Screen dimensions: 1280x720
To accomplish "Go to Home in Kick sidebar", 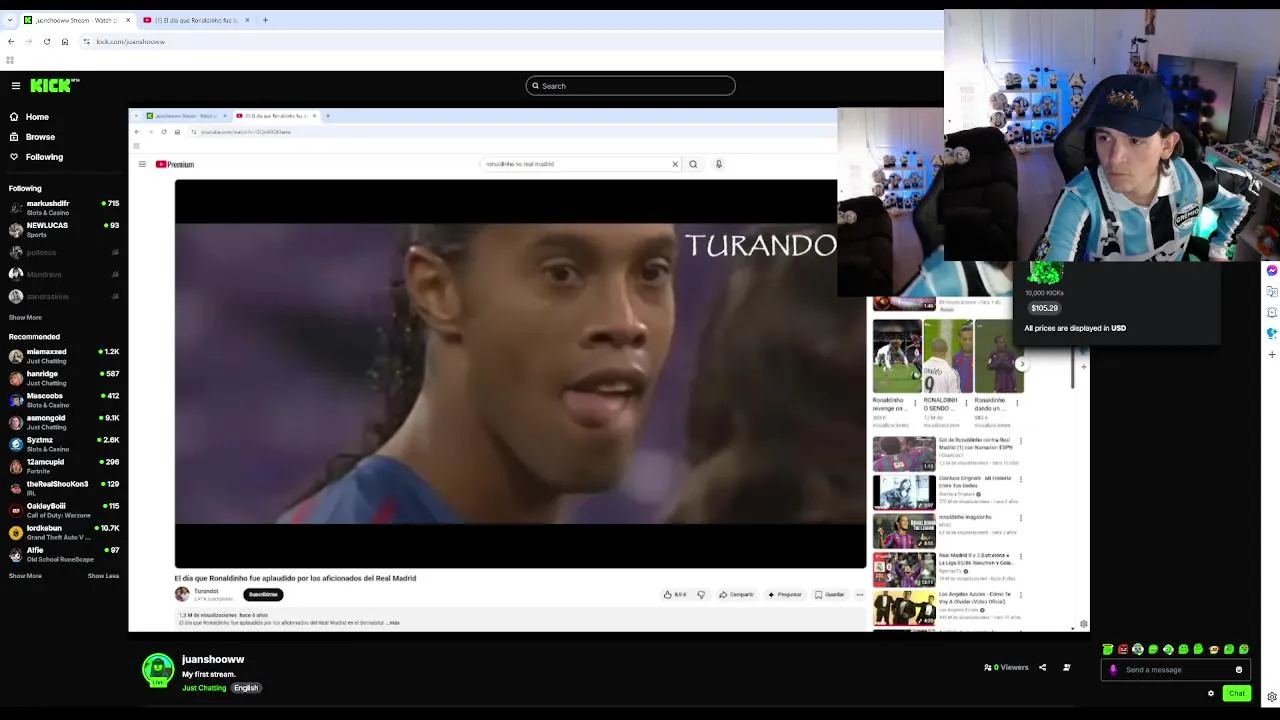I will pos(37,117).
